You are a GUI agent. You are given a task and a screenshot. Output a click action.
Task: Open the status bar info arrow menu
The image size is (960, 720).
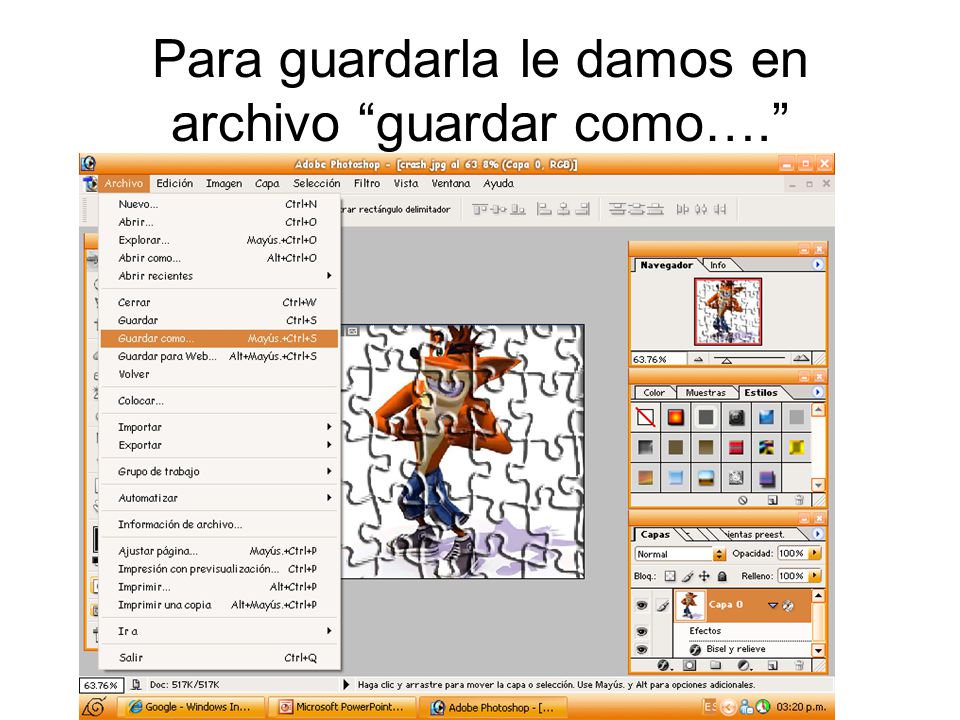347,684
